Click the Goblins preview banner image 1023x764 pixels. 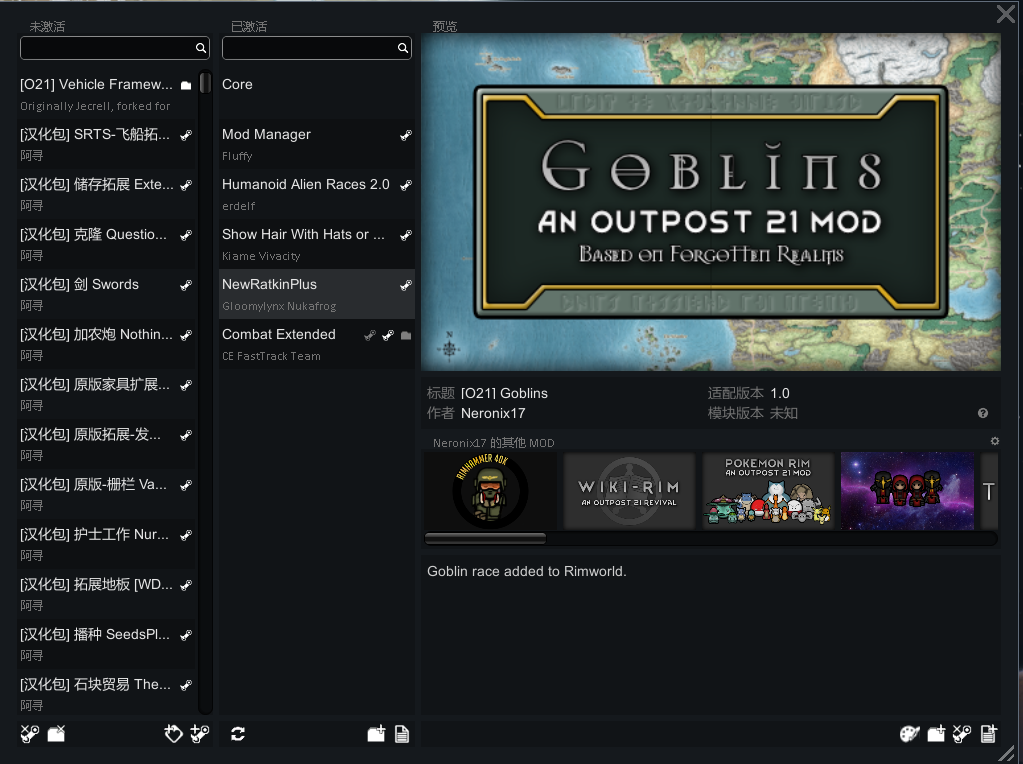pos(710,202)
